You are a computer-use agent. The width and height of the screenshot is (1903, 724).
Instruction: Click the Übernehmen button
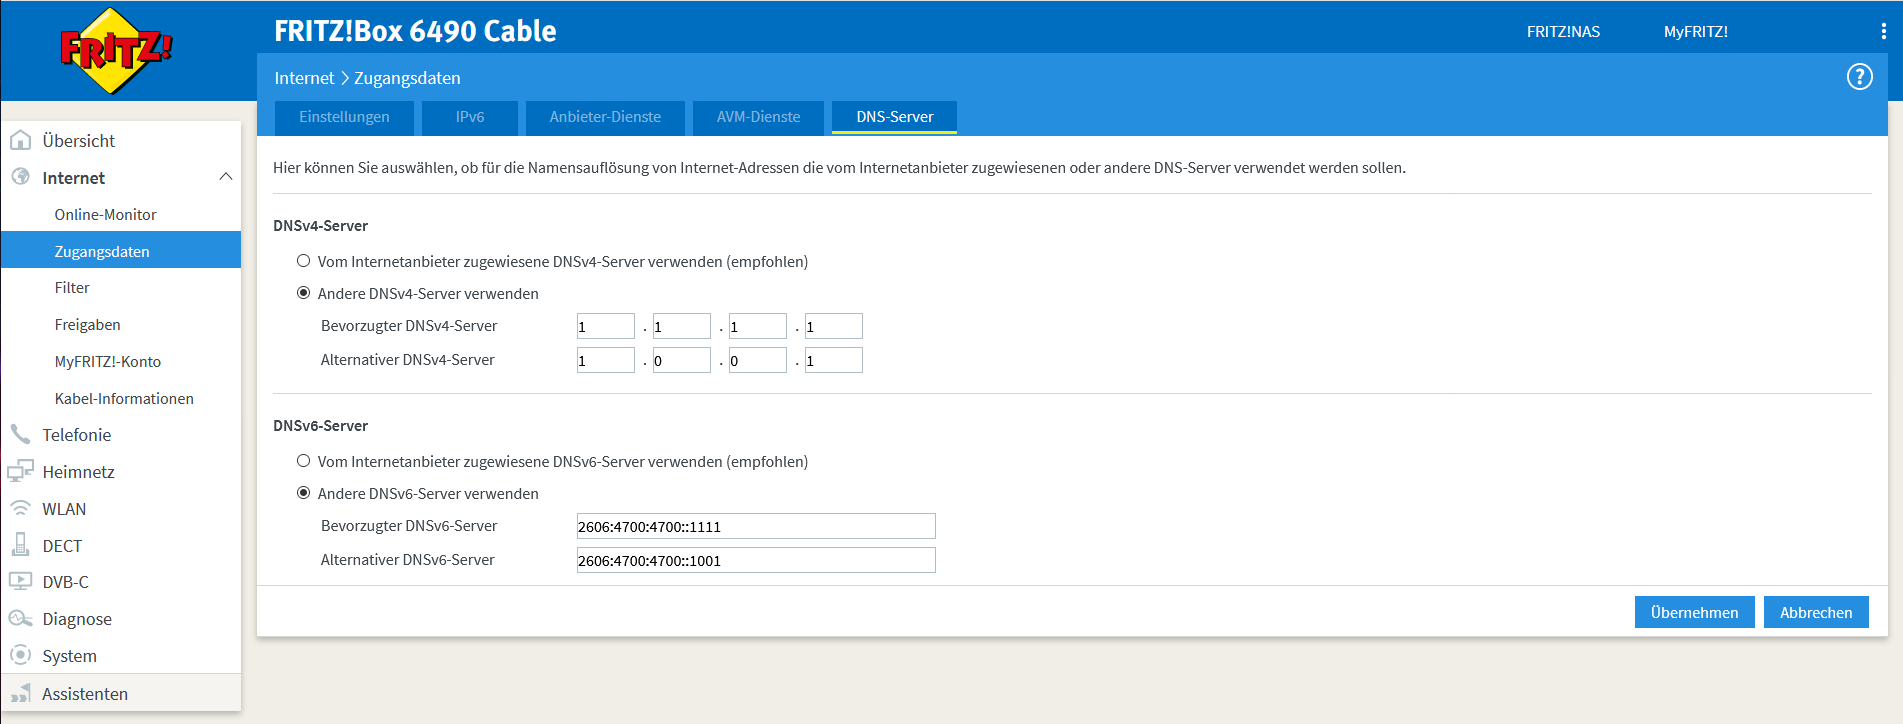tap(1694, 612)
